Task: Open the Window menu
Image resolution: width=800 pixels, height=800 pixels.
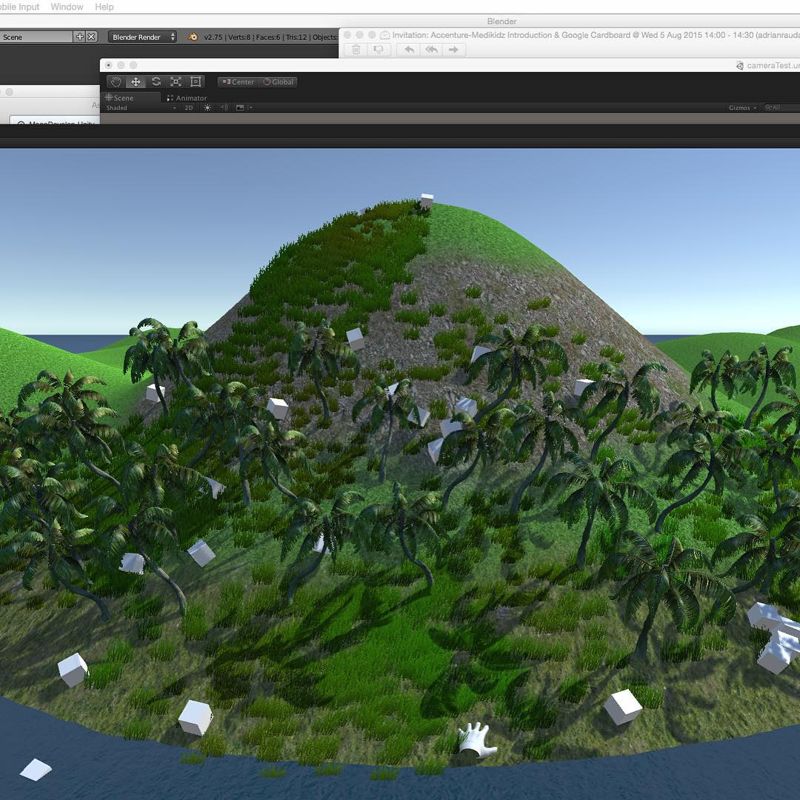Action: pos(67,7)
